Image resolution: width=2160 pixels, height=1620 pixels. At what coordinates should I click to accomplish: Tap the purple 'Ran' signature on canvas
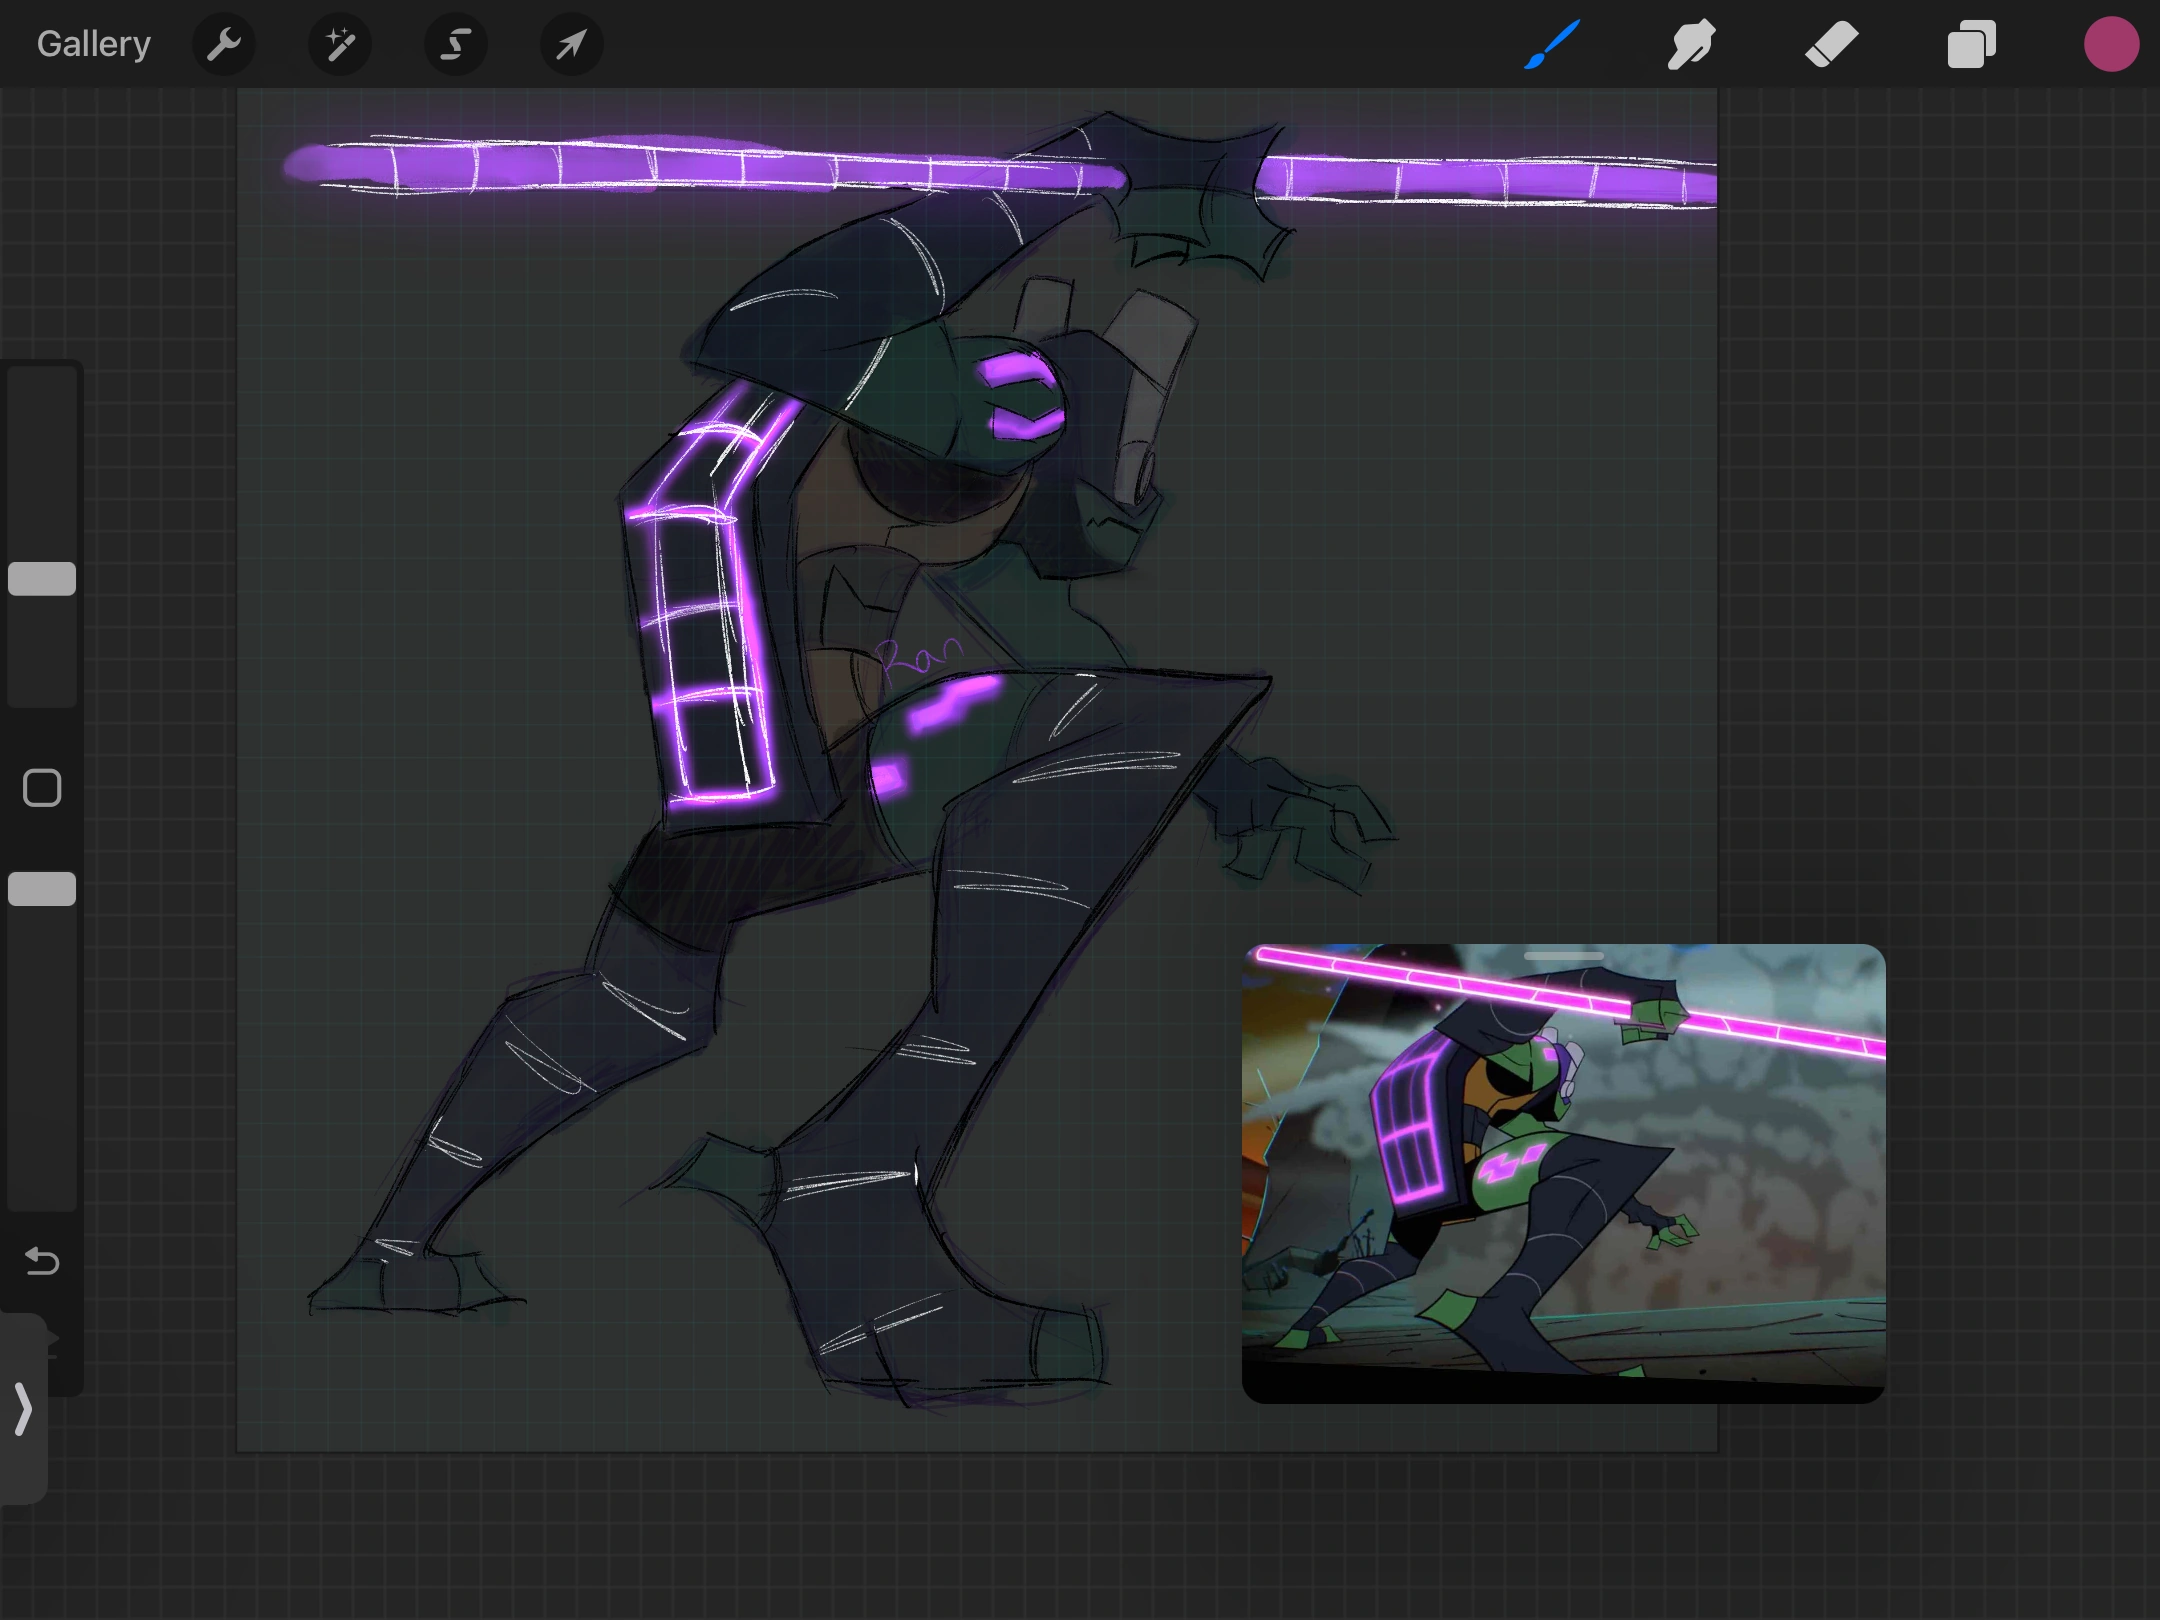(918, 658)
